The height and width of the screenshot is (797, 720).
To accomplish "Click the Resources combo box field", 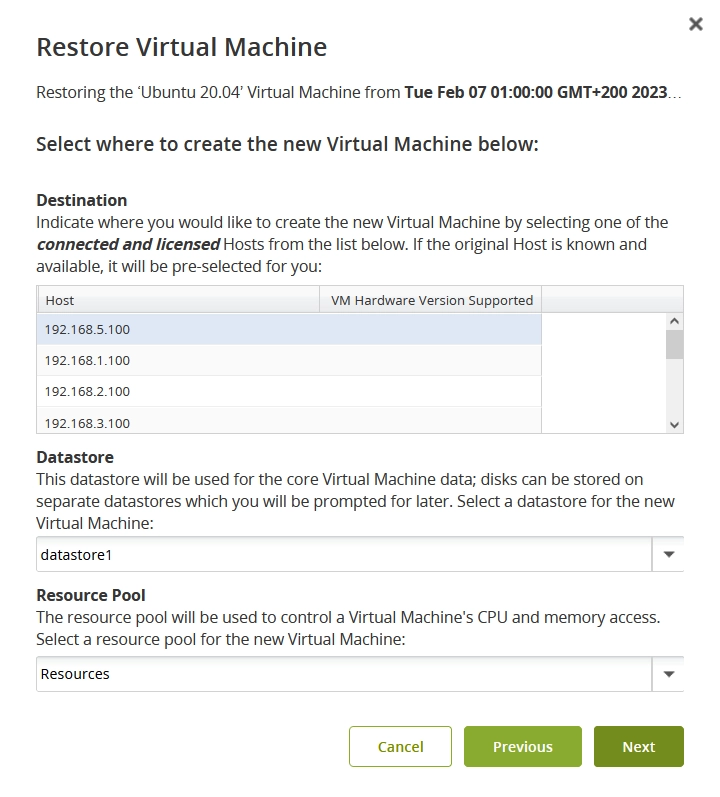I will click(x=344, y=674).
